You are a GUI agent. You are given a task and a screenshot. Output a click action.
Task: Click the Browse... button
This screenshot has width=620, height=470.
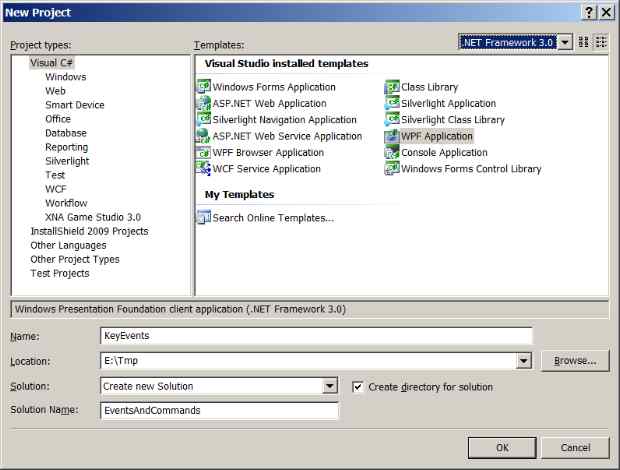[x=575, y=361]
